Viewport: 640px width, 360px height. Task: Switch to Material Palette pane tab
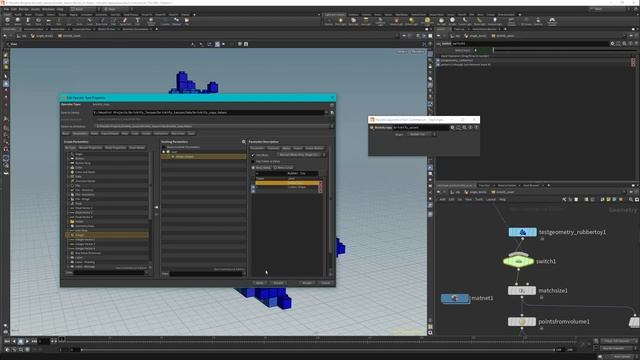click(507, 185)
